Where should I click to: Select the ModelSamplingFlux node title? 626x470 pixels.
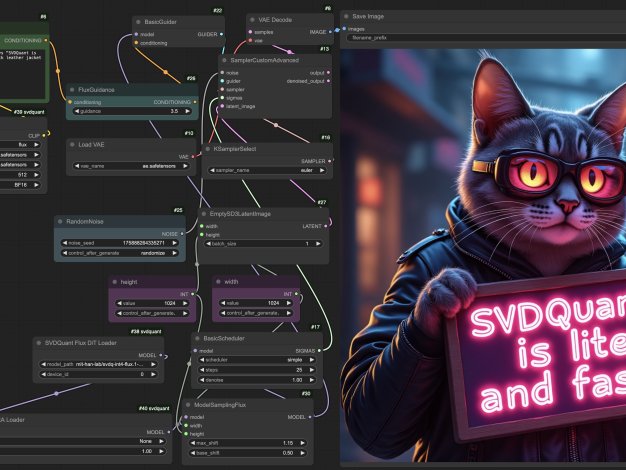[220, 405]
